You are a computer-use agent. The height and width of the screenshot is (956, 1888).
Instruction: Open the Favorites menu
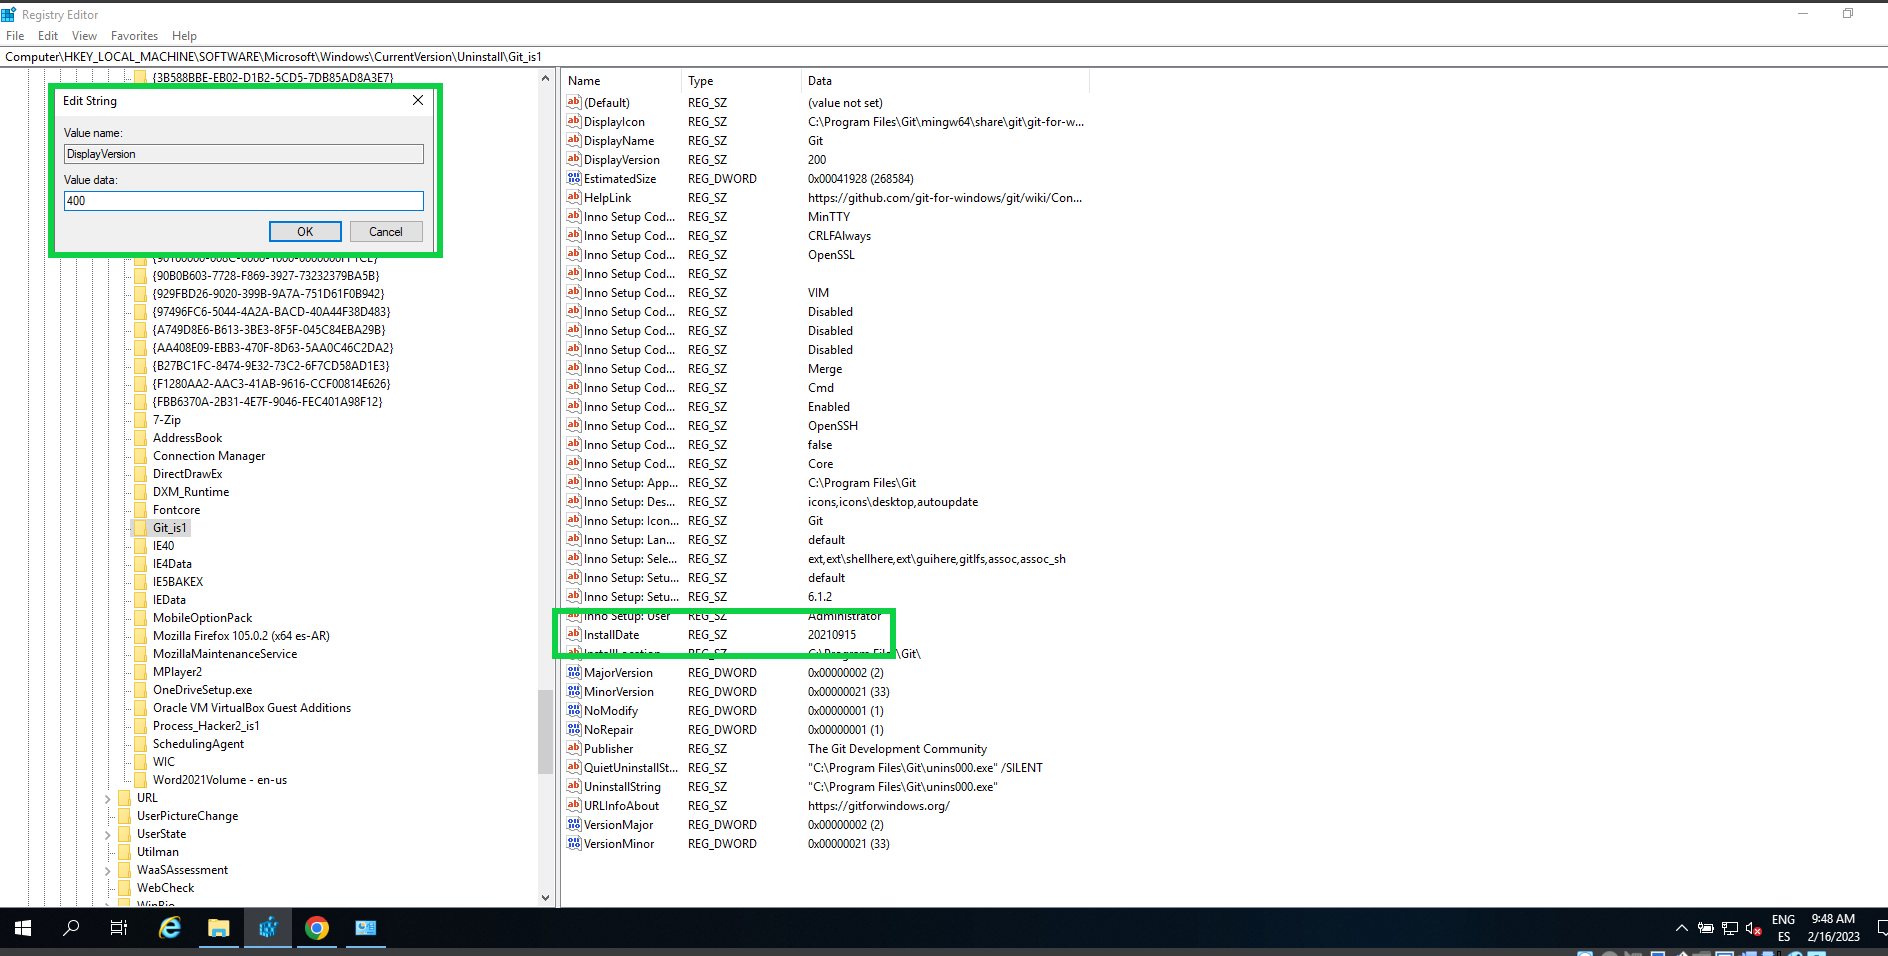pyautogui.click(x=133, y=35)
